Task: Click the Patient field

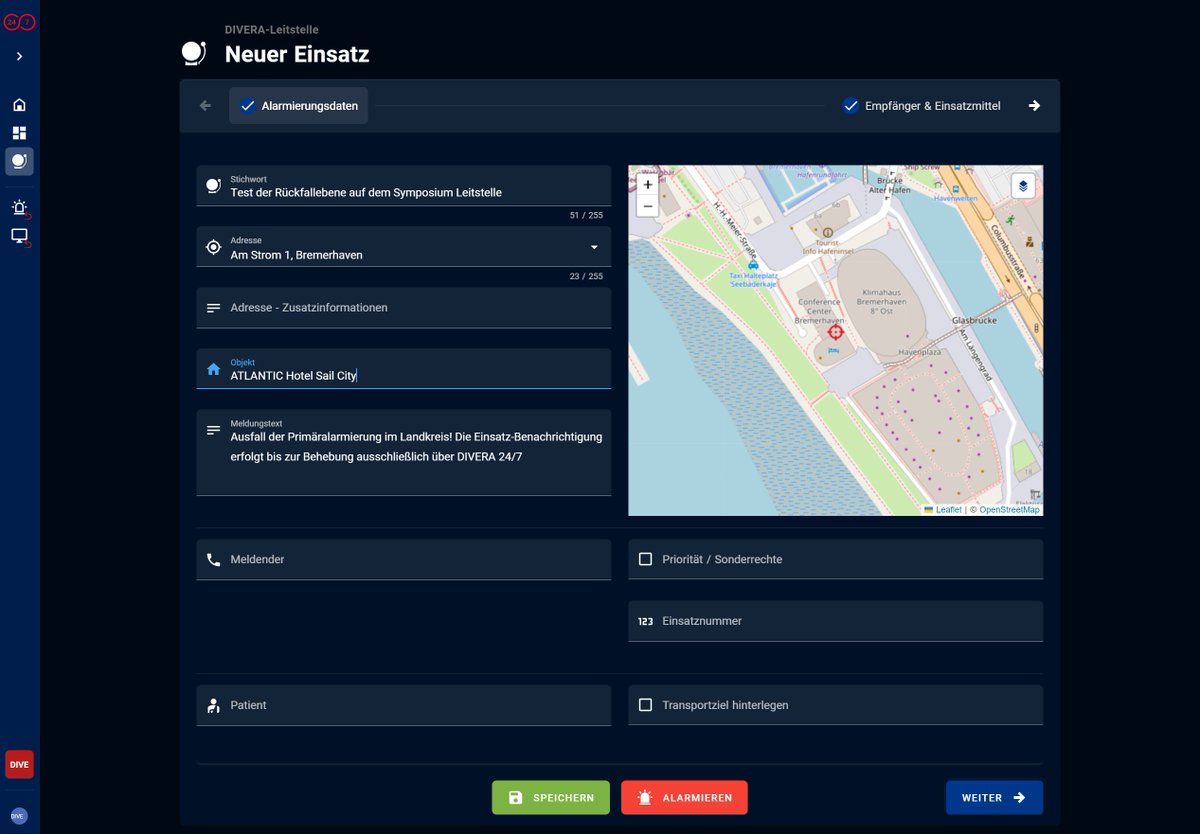Action: click(403, 705)
